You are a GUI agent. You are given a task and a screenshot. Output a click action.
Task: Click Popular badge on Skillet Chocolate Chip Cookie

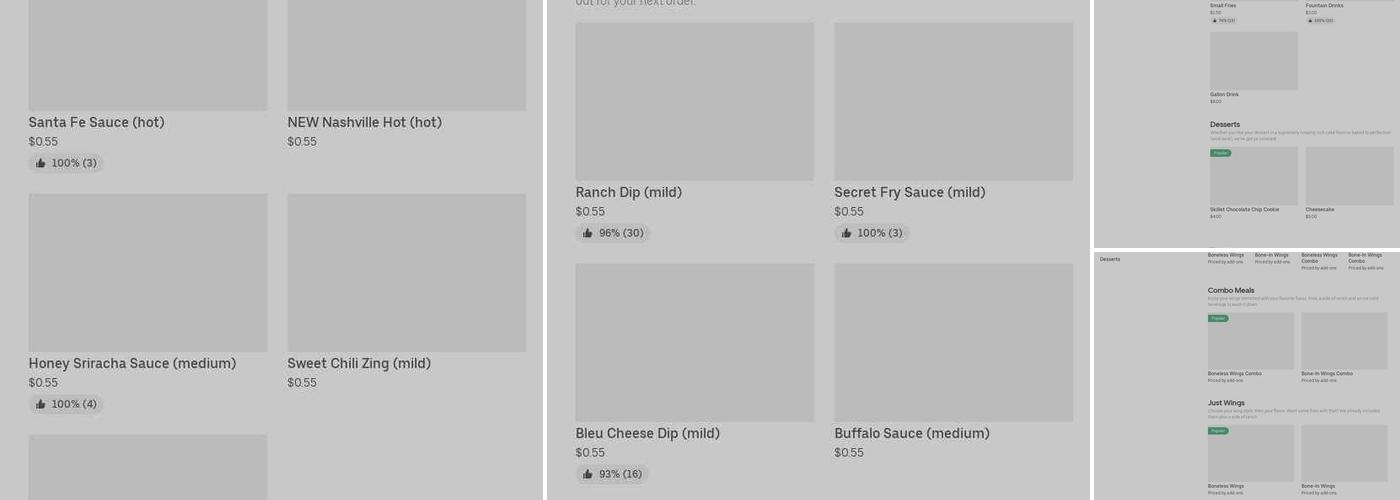1220,153
